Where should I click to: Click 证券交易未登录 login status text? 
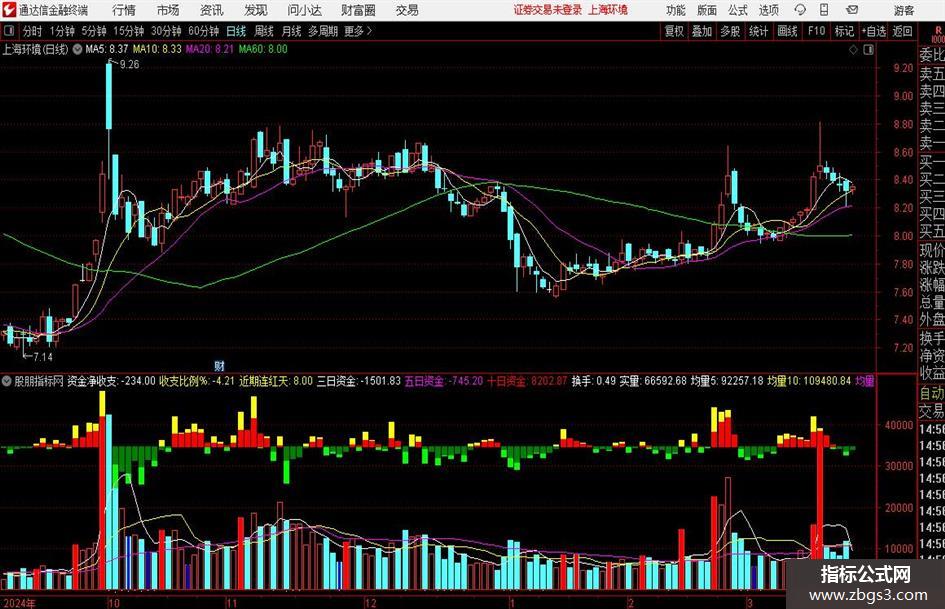coord(548,10)
